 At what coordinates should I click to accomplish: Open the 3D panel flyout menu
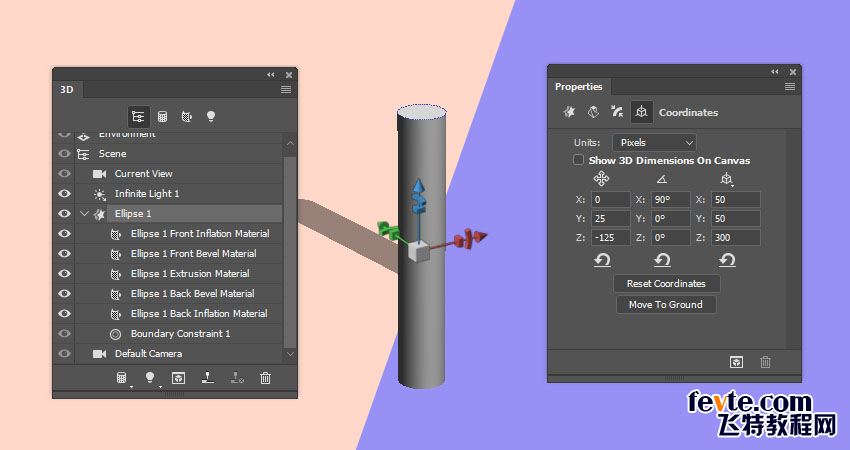point(286,89)
